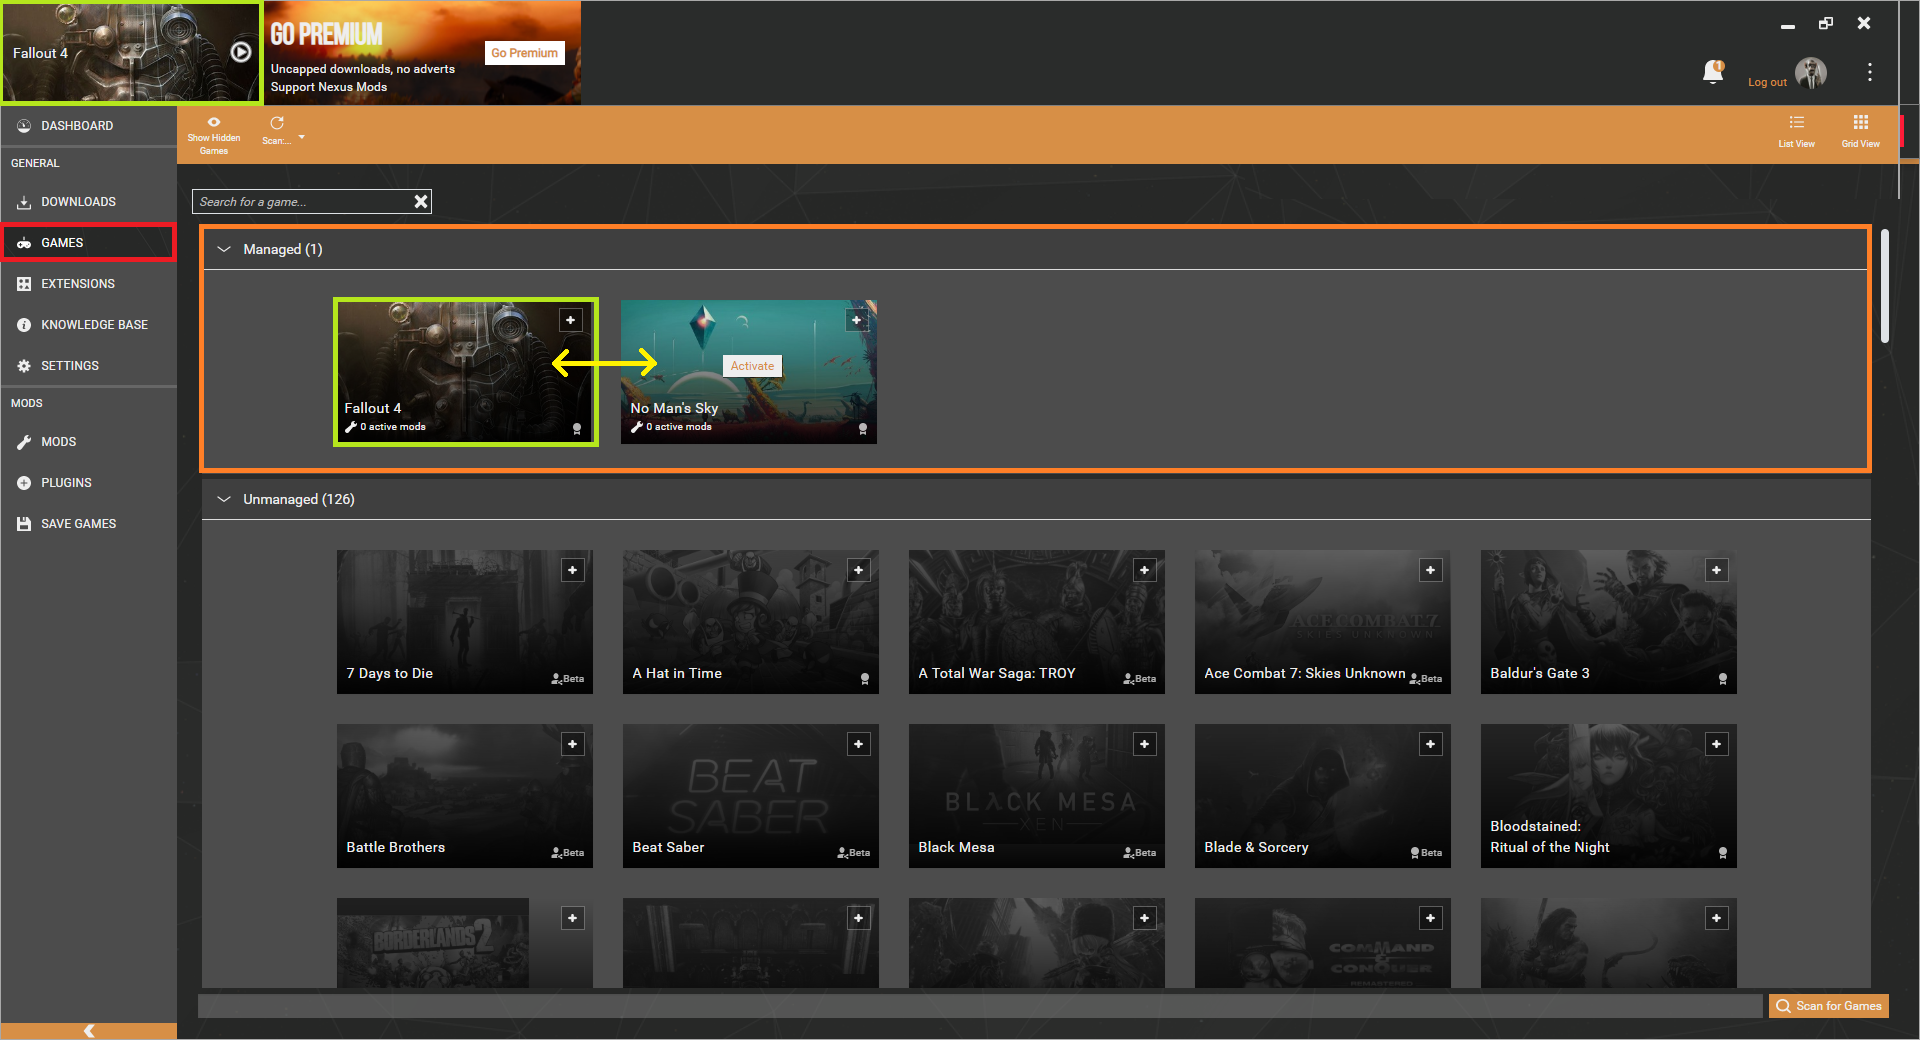The width and height of the screenshot is (1920, 1040).
Task: Select the Black Mesa tile
Action: pyautogui.click(x=1037, y=796)
